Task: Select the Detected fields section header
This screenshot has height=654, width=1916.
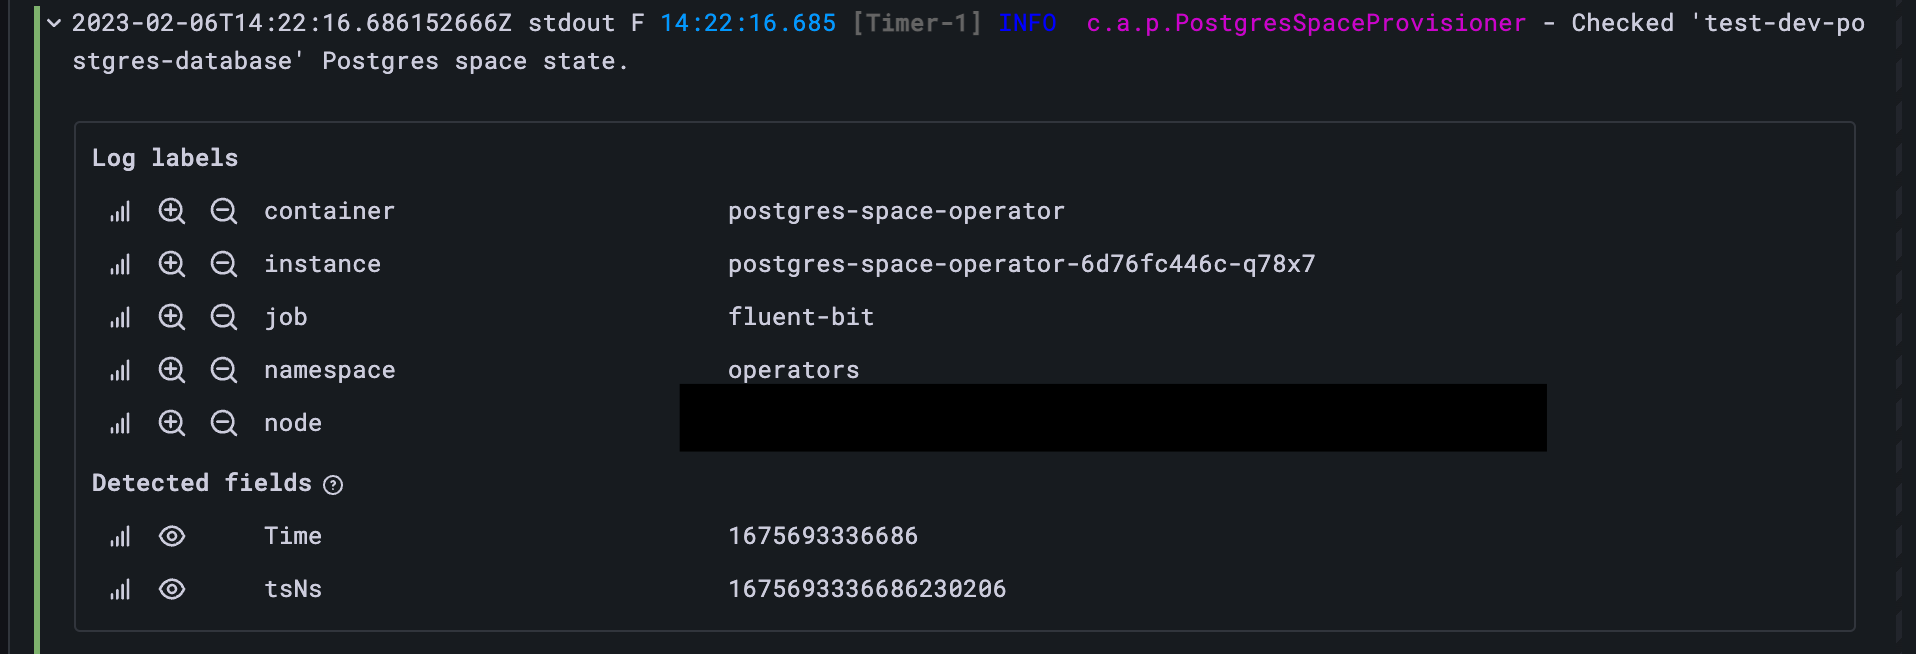Action: click(201, 482)
